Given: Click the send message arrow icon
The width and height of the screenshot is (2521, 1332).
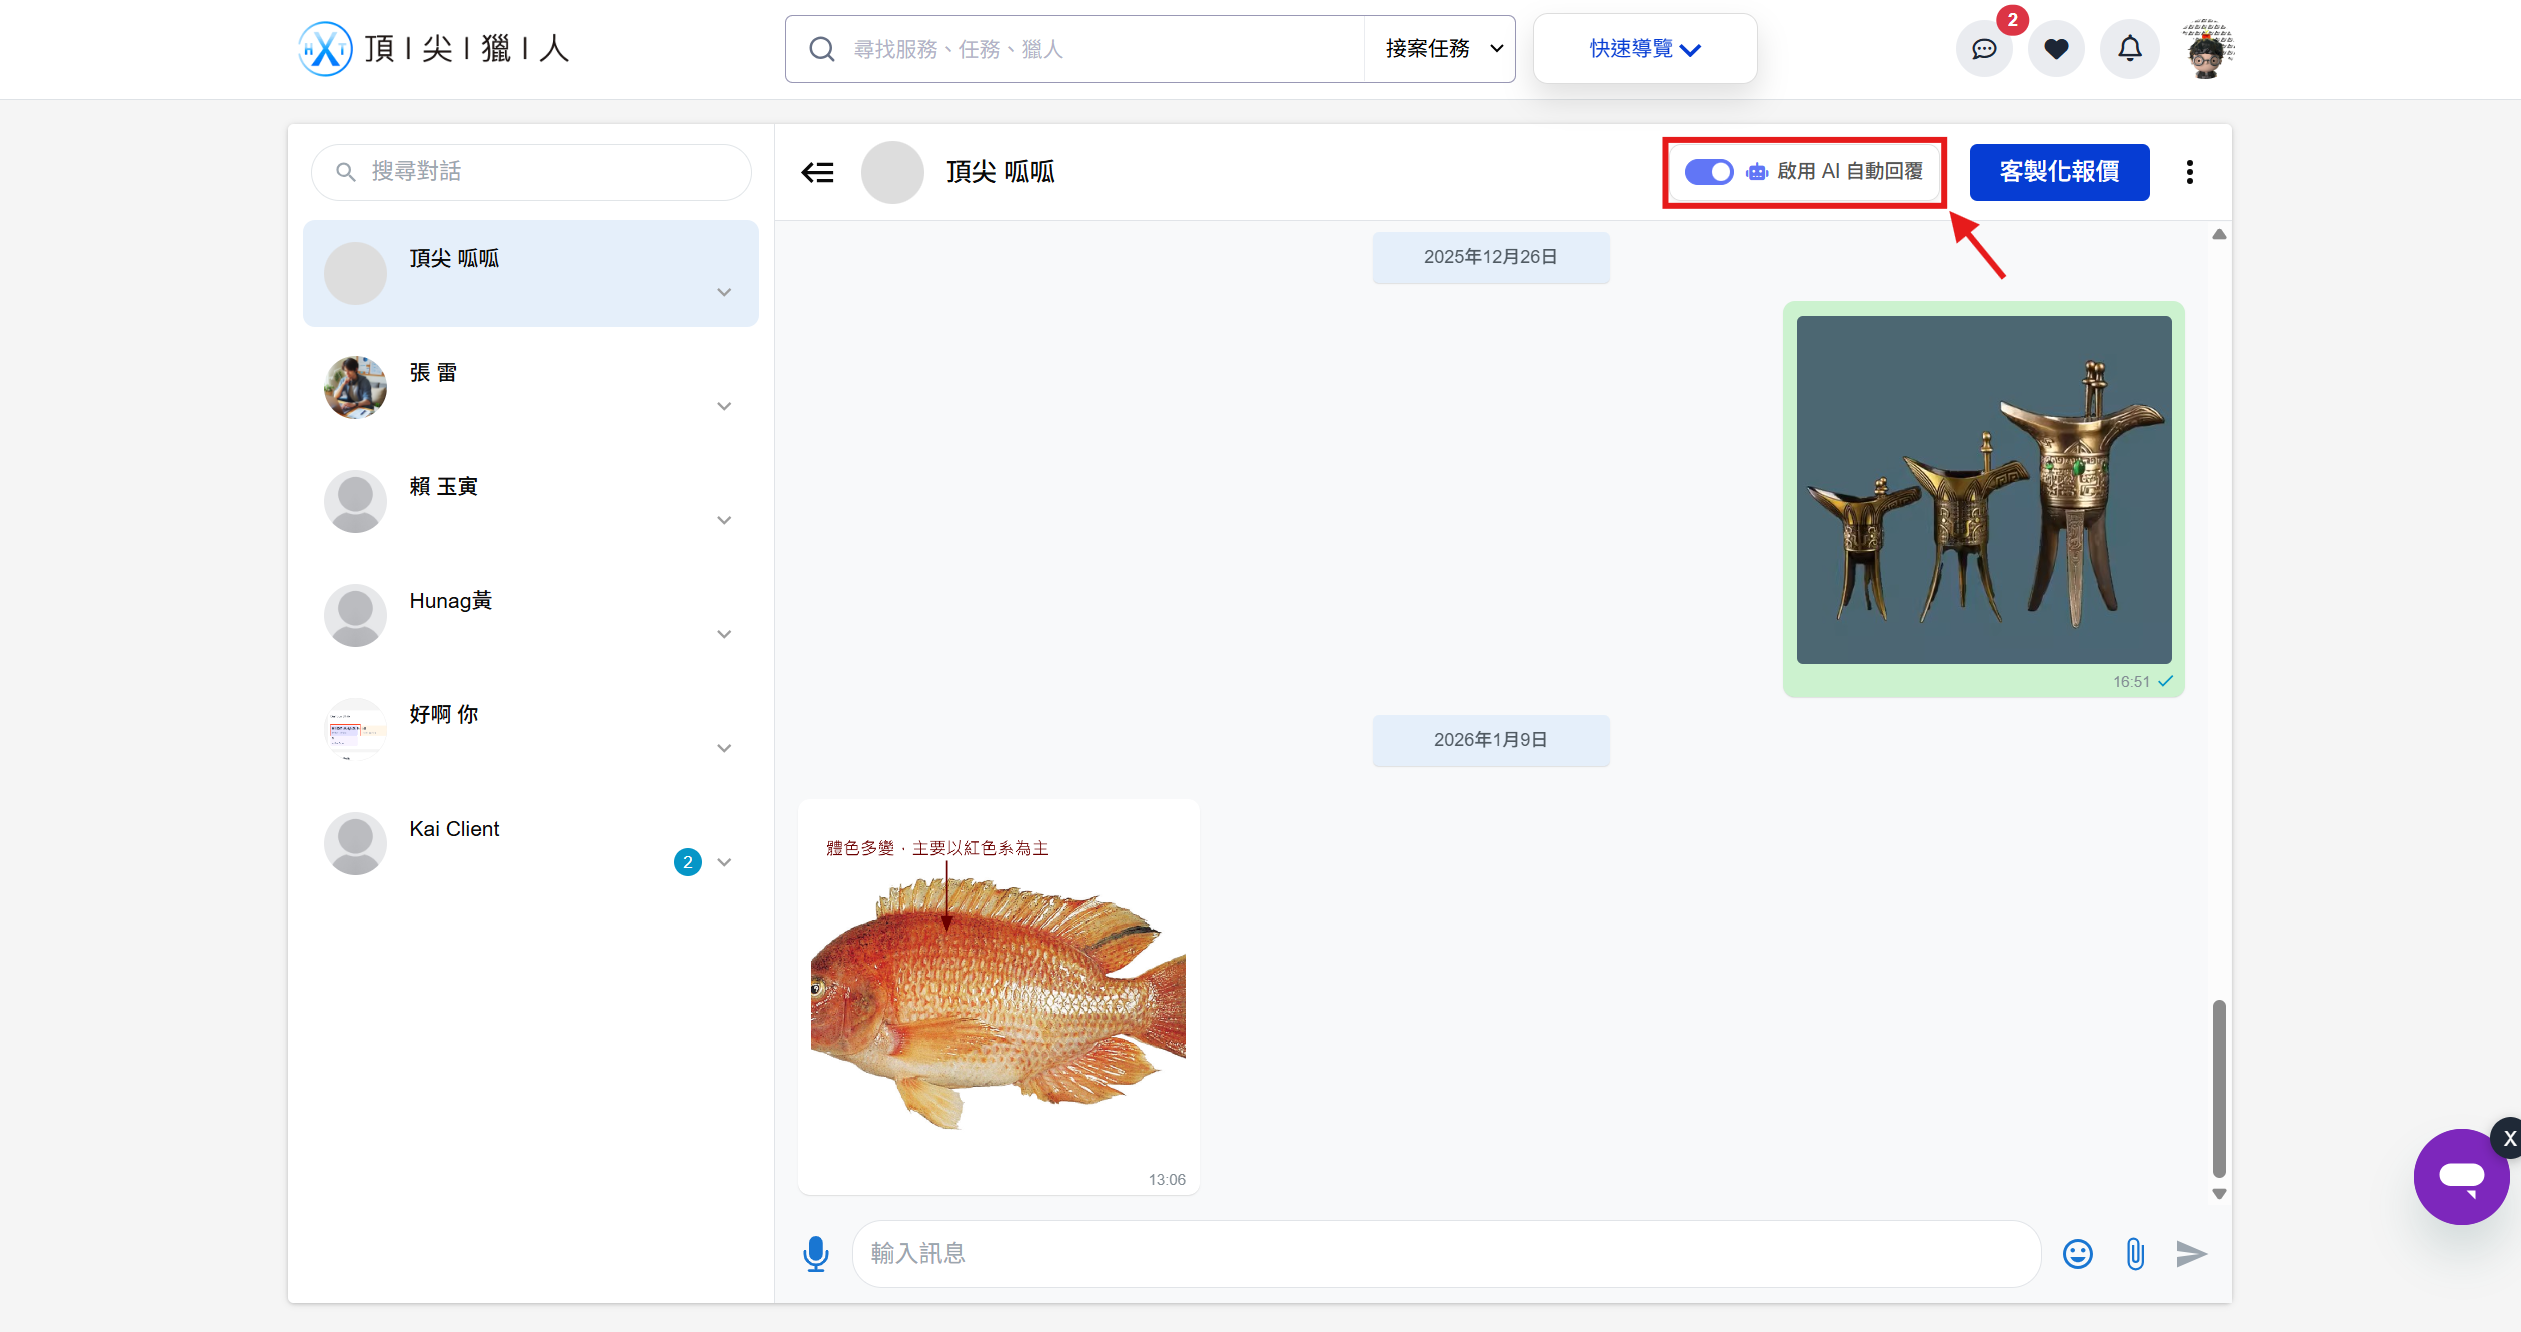Looking at the screenshot, I should pos(2190,1253).
